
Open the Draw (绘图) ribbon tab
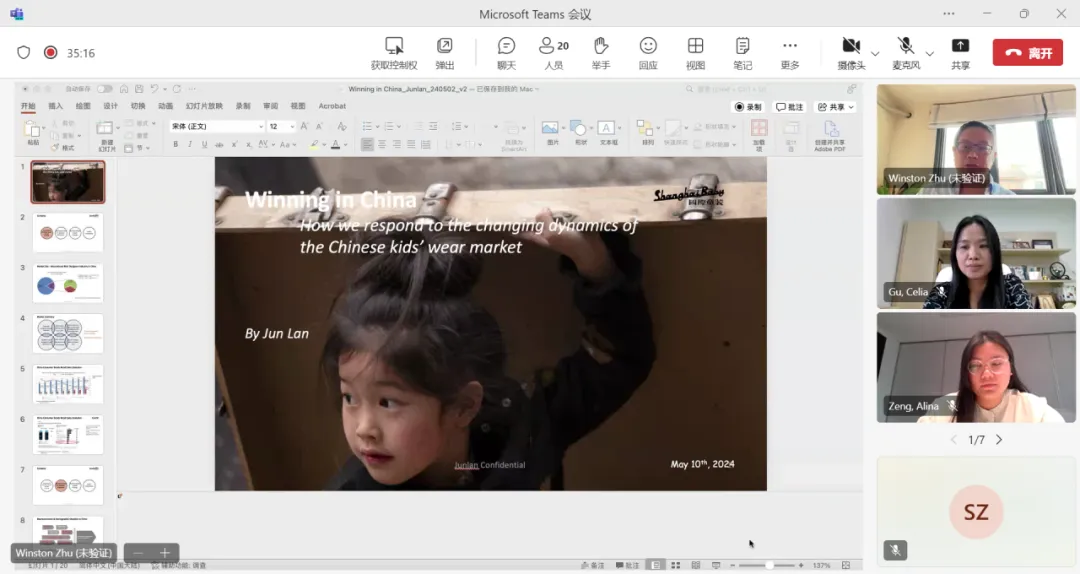coord(83,106)
